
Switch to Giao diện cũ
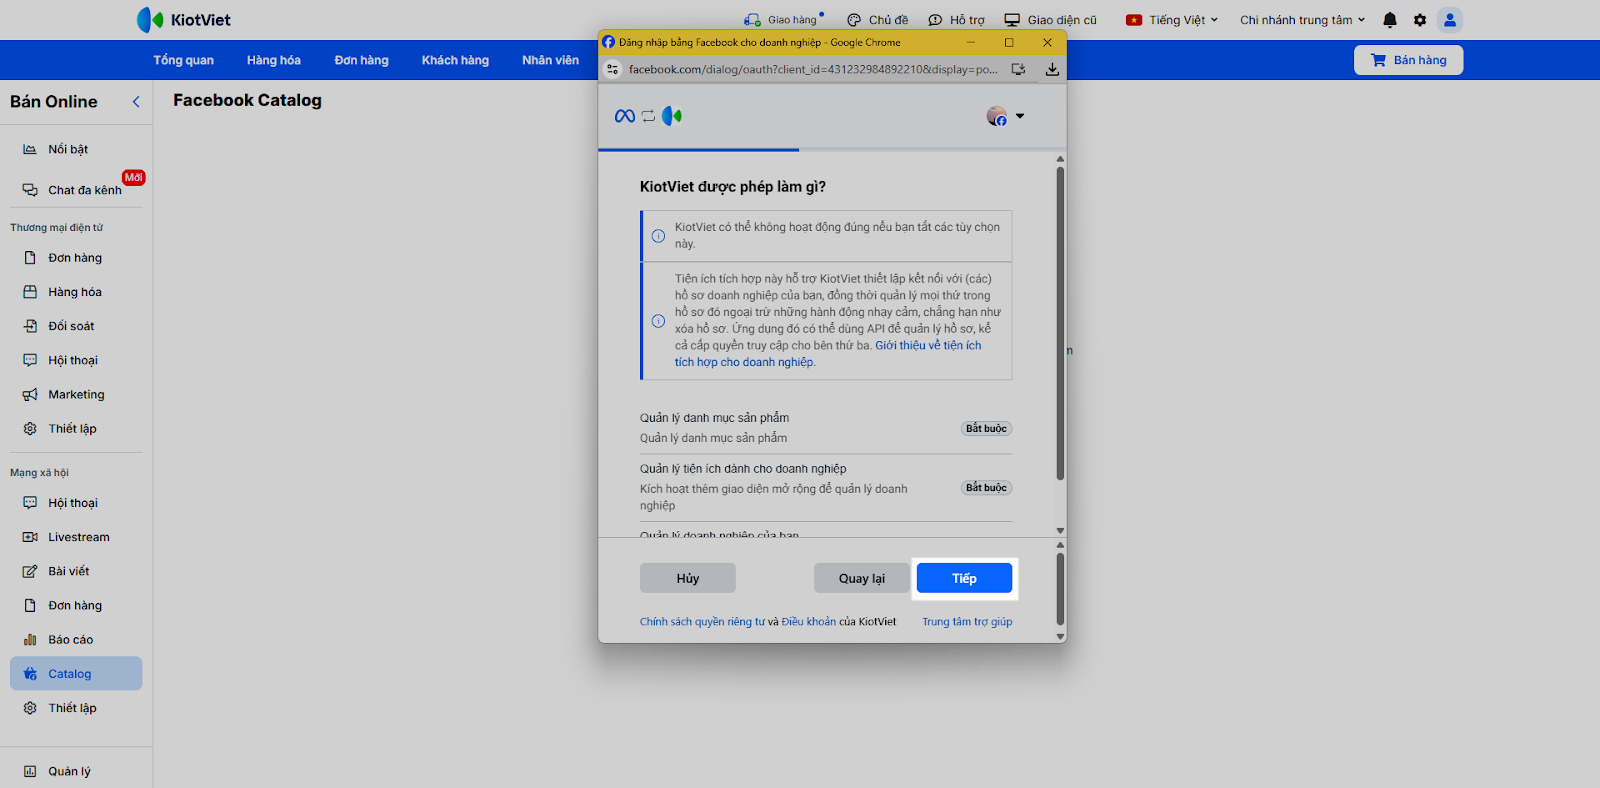click(x=1051, y=20)
